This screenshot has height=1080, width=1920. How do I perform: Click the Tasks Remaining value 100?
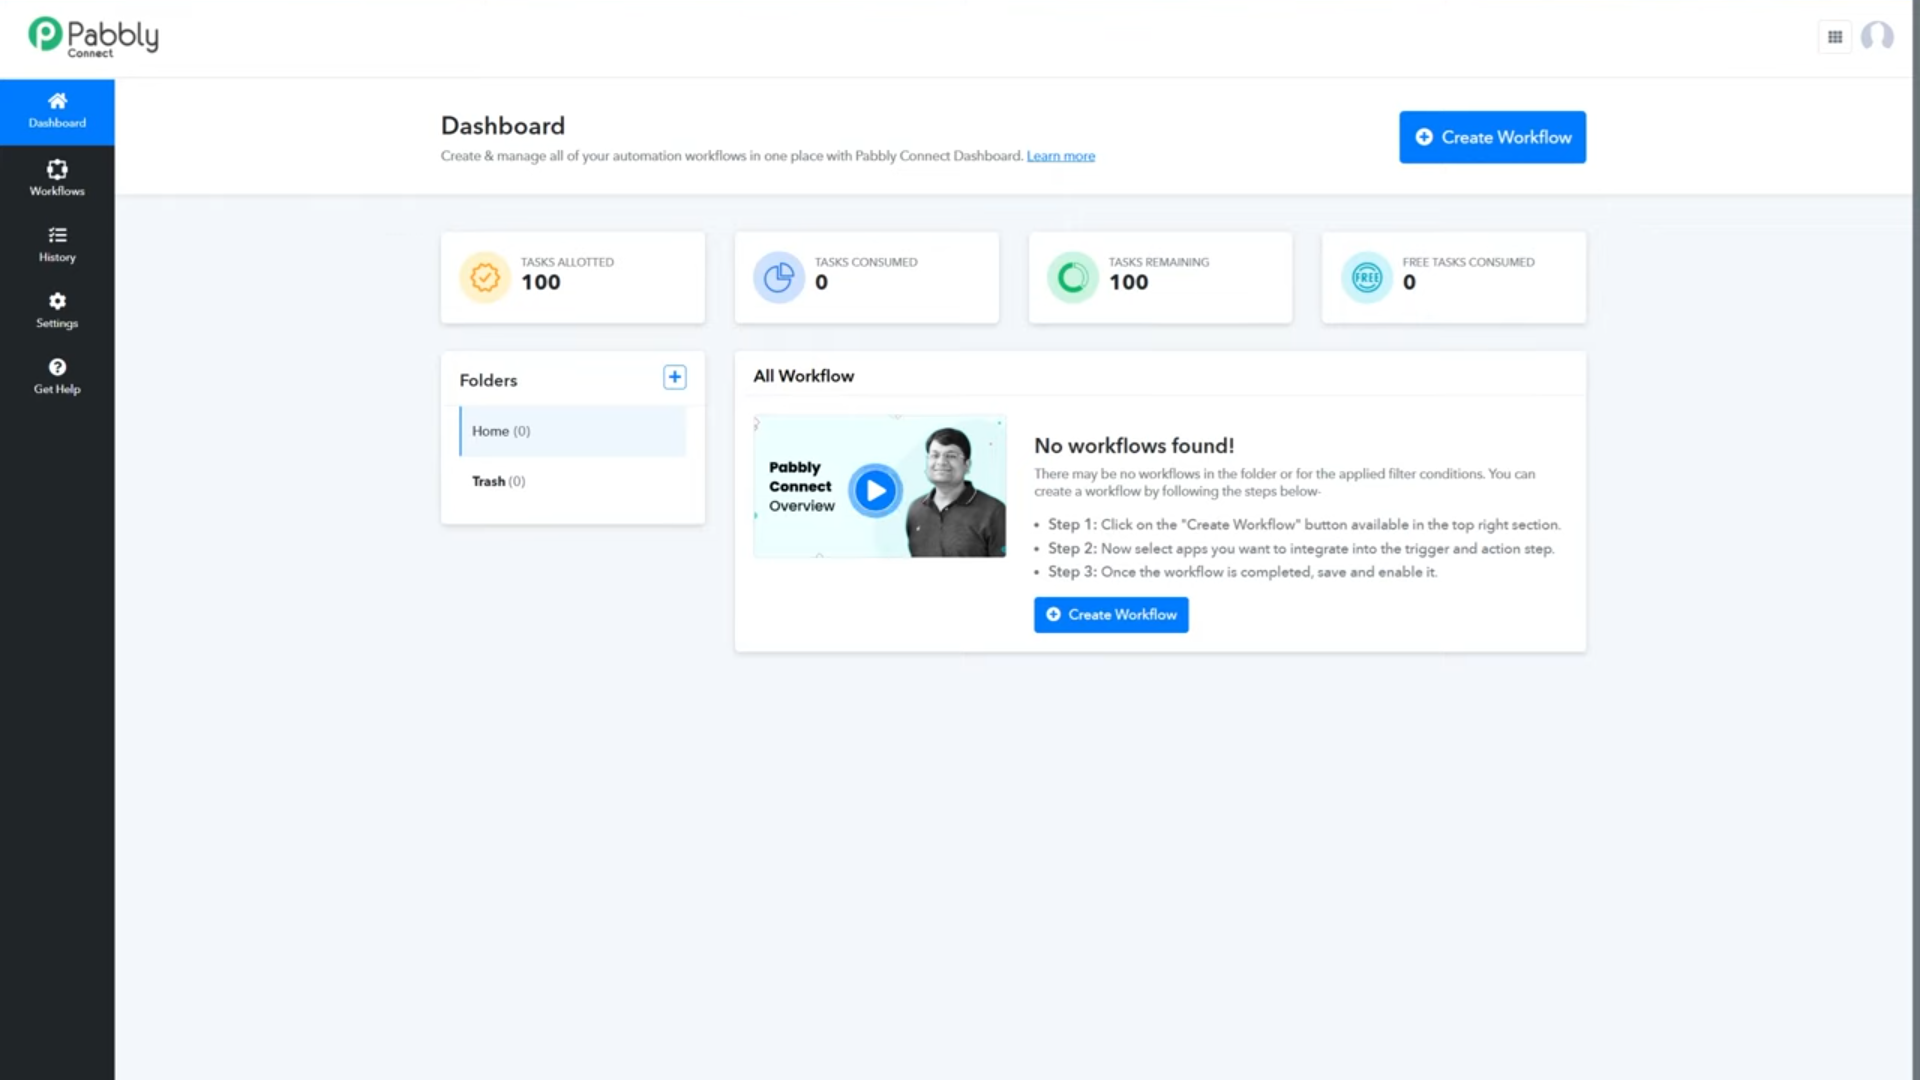coord(1129,283)
